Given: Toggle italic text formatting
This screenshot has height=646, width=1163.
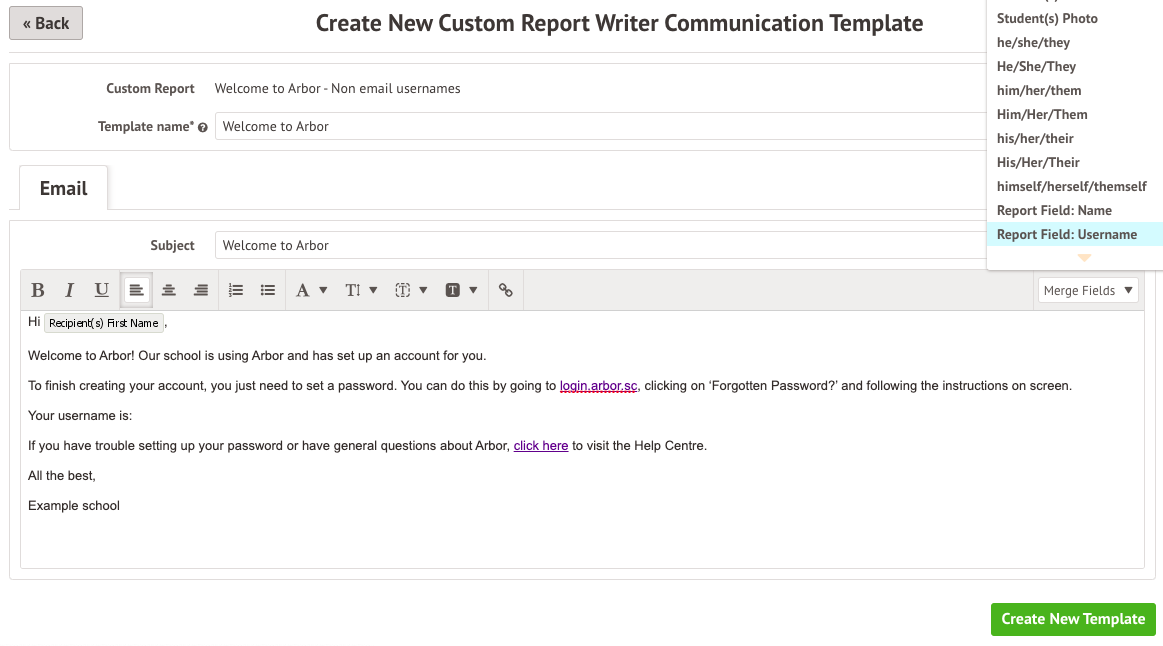Looking at the screenshot, I should click(x=70, y=290).
